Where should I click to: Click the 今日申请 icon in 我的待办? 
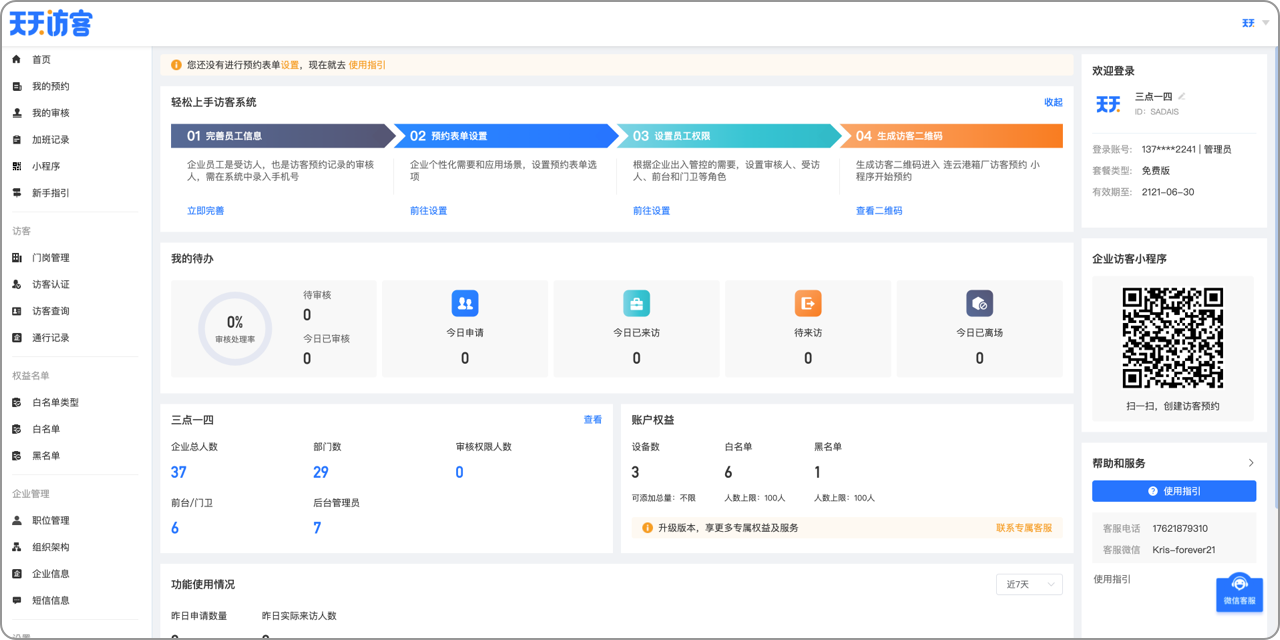(x=464, y=303)
